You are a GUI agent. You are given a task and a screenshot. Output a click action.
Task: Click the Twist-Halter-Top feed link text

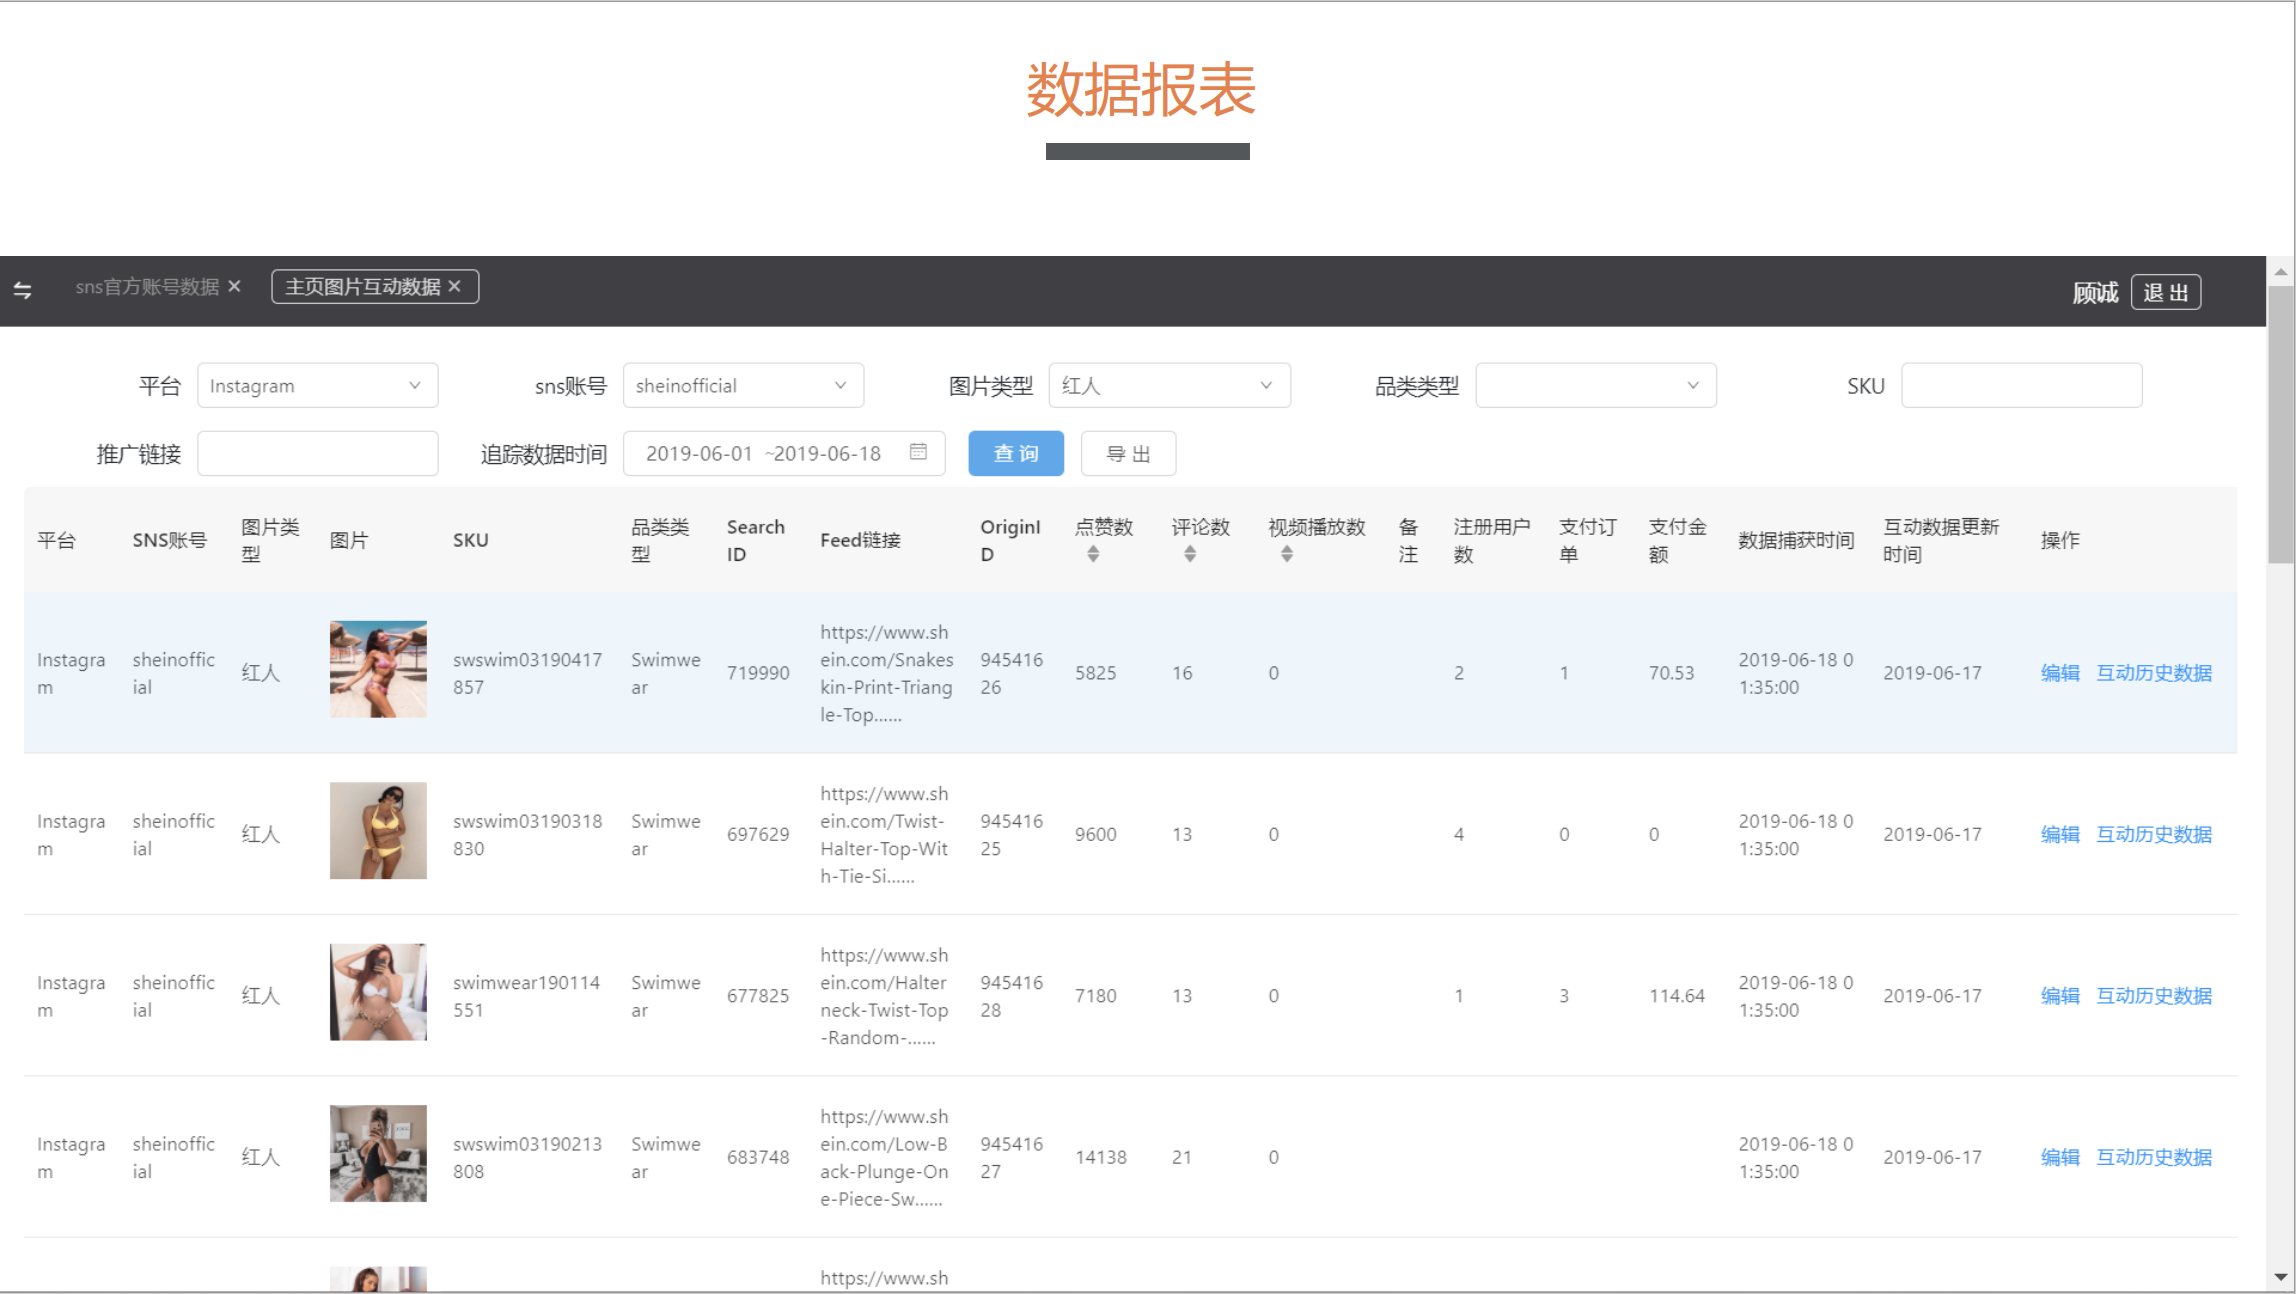coord(884,834)
